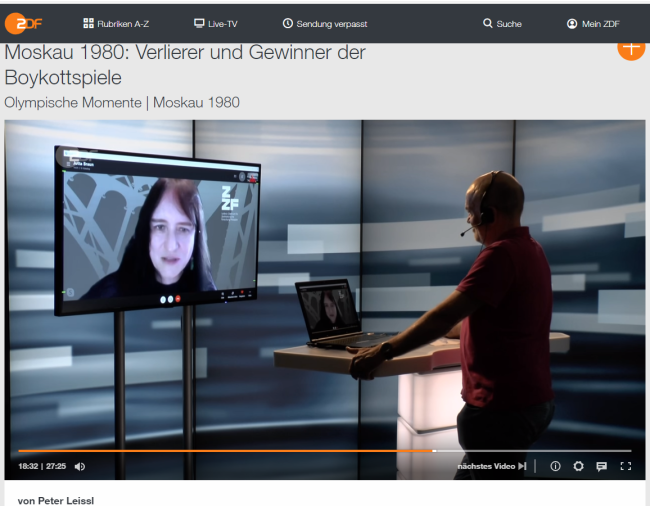Open Mein ZDF account
Screen dimensions: 650x506
(x=593, y=24)
